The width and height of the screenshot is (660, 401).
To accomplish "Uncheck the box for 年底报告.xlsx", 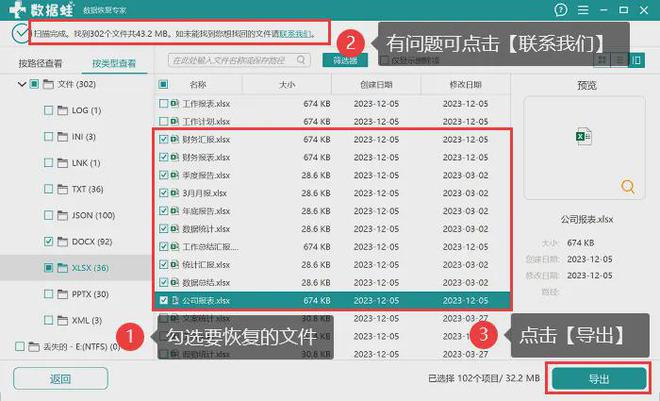I will pos(163,211).
